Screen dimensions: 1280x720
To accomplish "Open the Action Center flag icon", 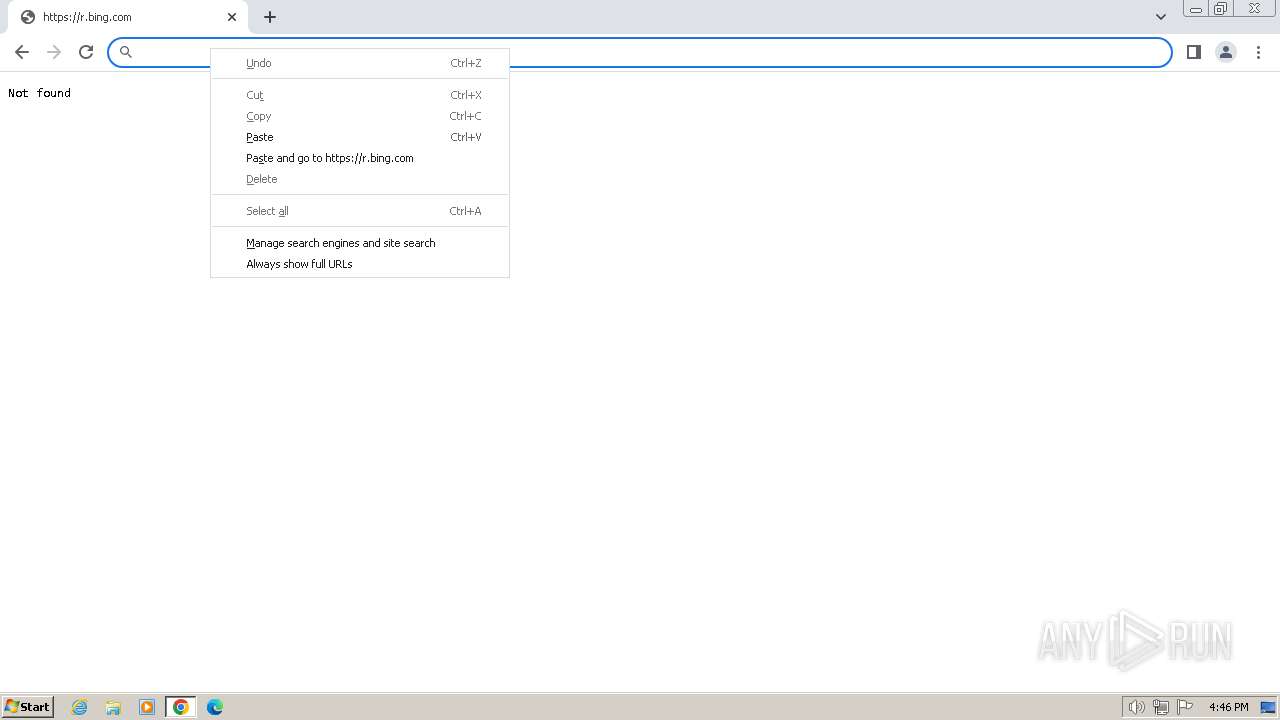I will 1185,707.
